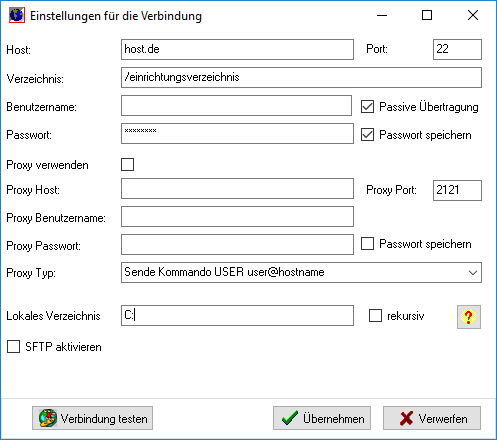
Task: Focus the Proxy Port field showing 2121
Action: tap(457, 190)
